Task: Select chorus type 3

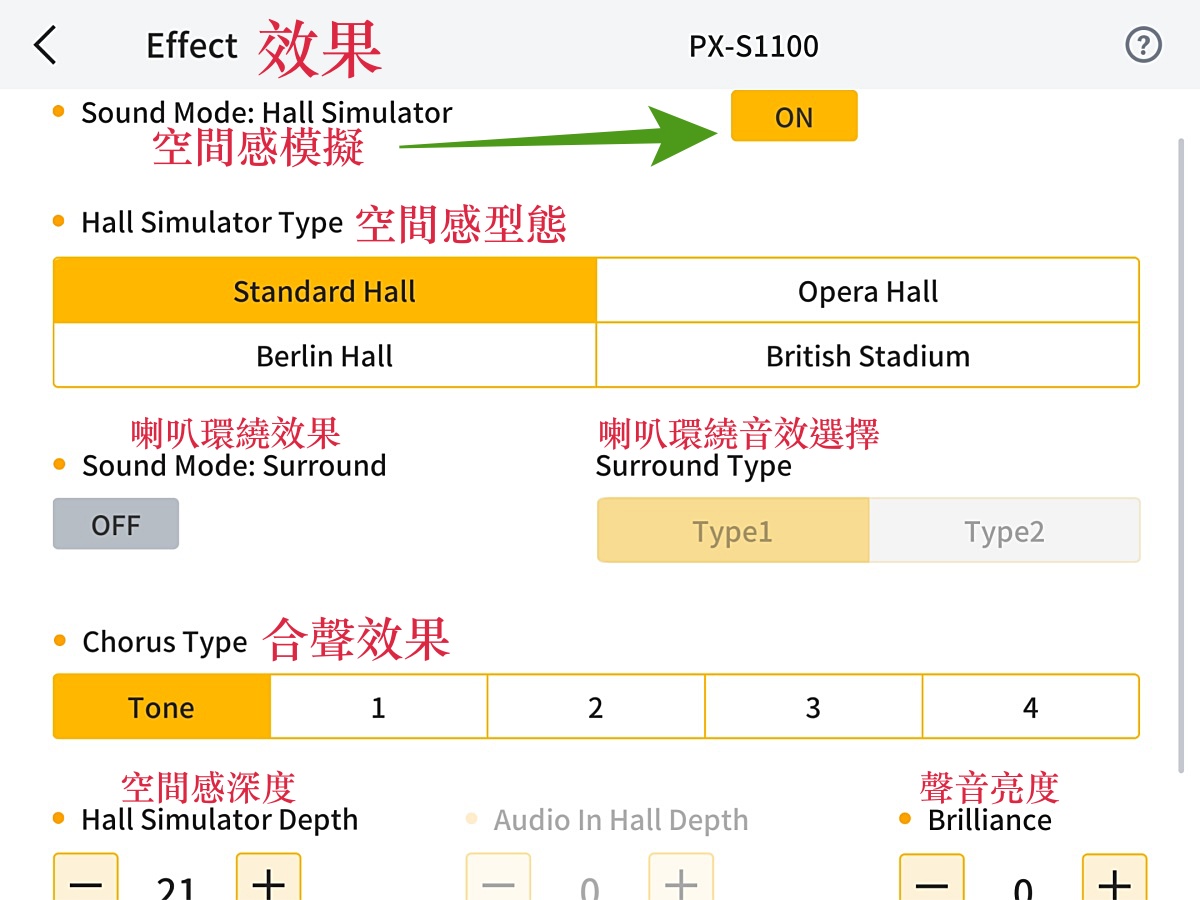Action: [813, 707]
